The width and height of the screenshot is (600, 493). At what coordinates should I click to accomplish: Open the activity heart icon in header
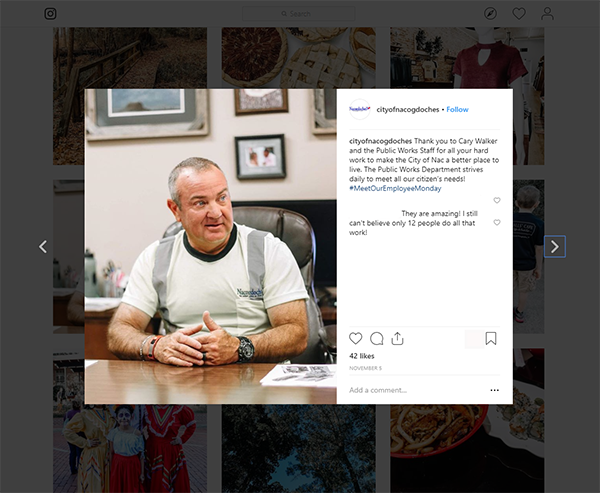519,14
